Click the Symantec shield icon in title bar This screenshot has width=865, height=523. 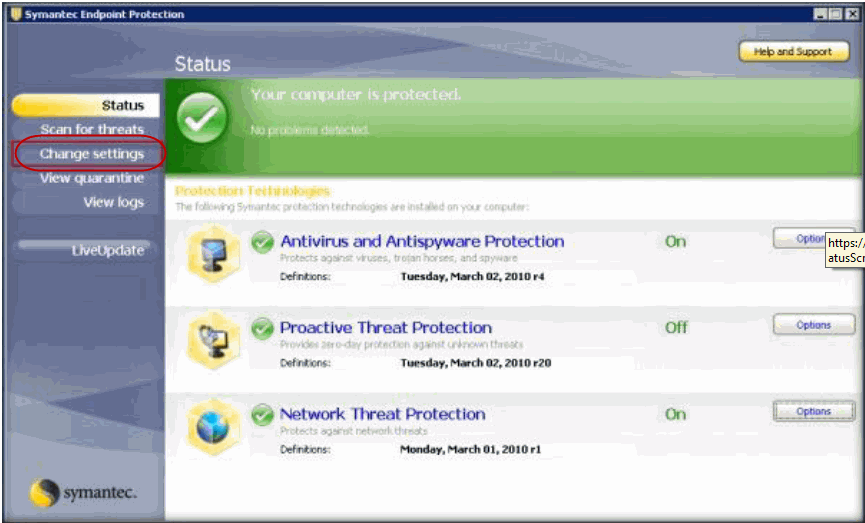[x=15, y=15]
